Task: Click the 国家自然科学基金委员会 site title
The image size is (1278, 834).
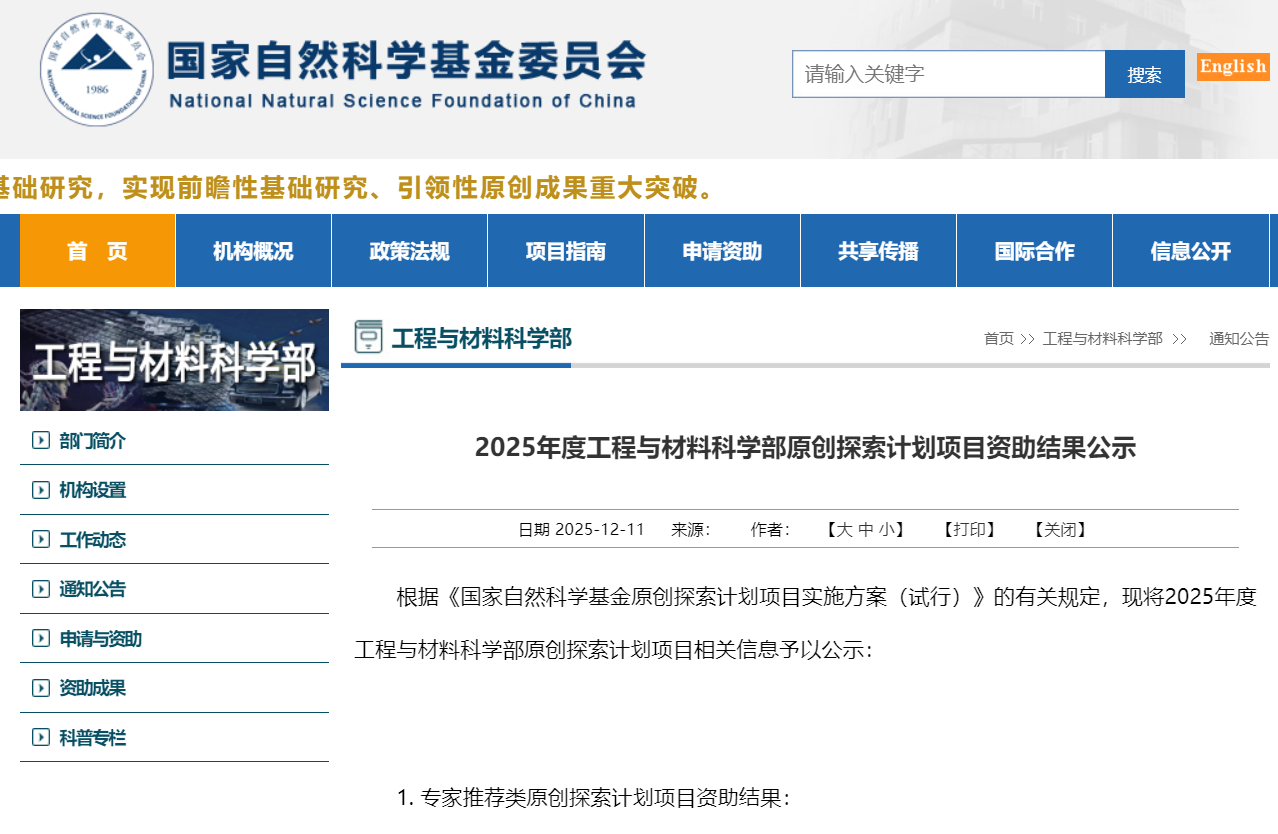Action: click(405, 60)
